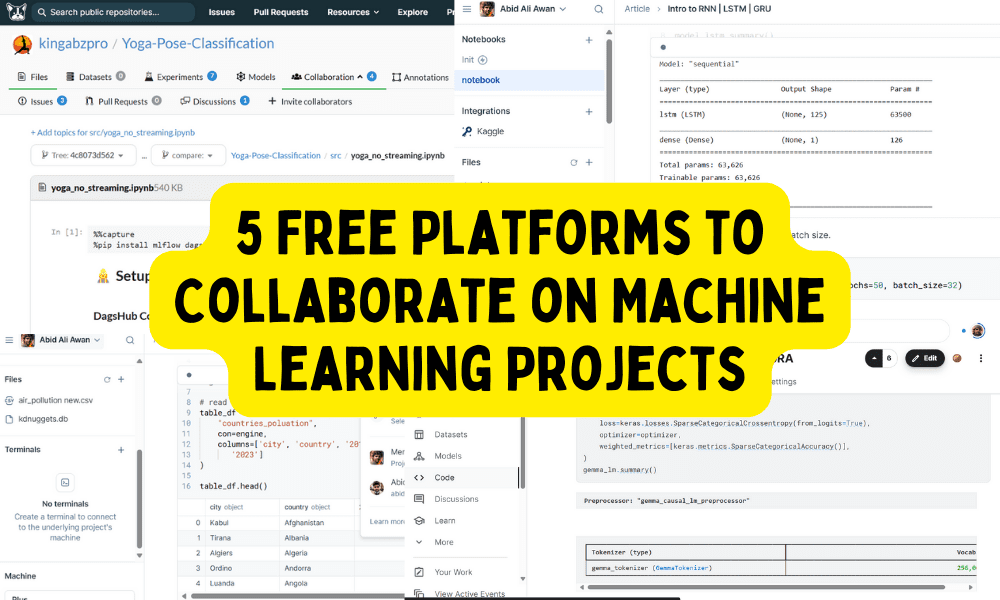Open the Resources dropdown in top navigation
The height and width of the screenshot is (600, 1000).
(x=354, y=13)
